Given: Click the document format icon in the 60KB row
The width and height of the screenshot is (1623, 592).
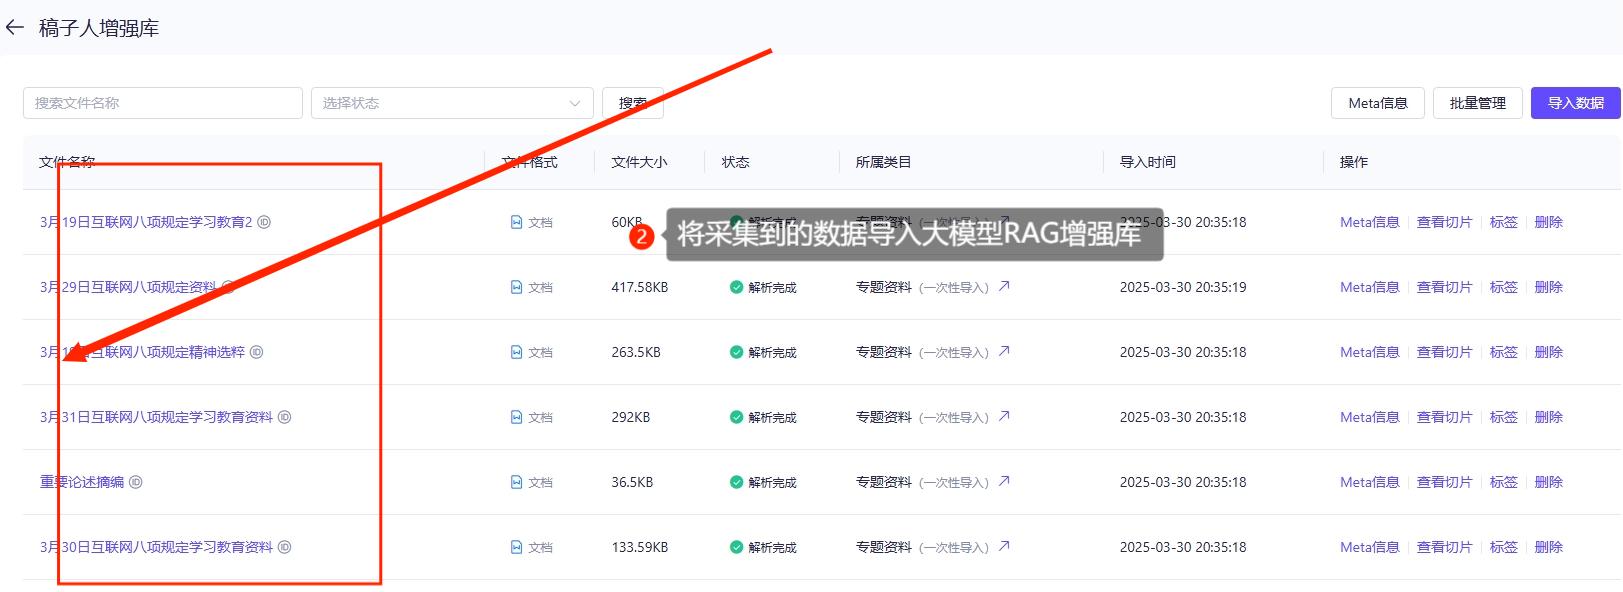Looking at the screenshot, I should click(x=516, y=222).
